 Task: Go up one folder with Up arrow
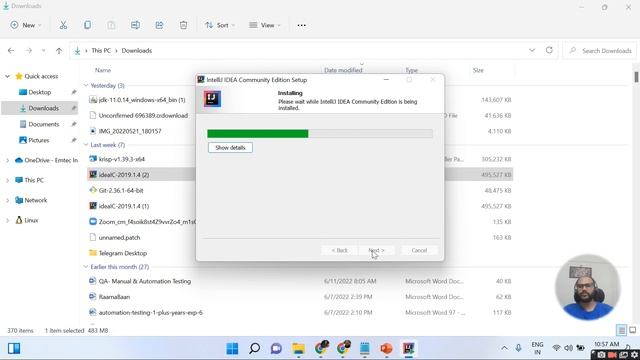(x=59, y=51)
